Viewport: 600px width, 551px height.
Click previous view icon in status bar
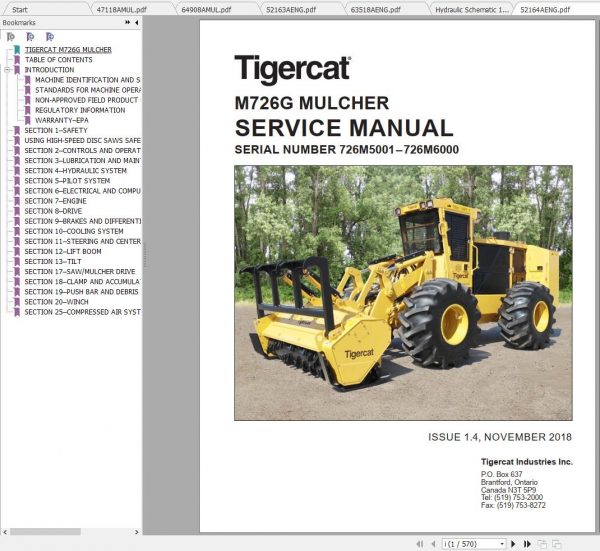(542, 544)
